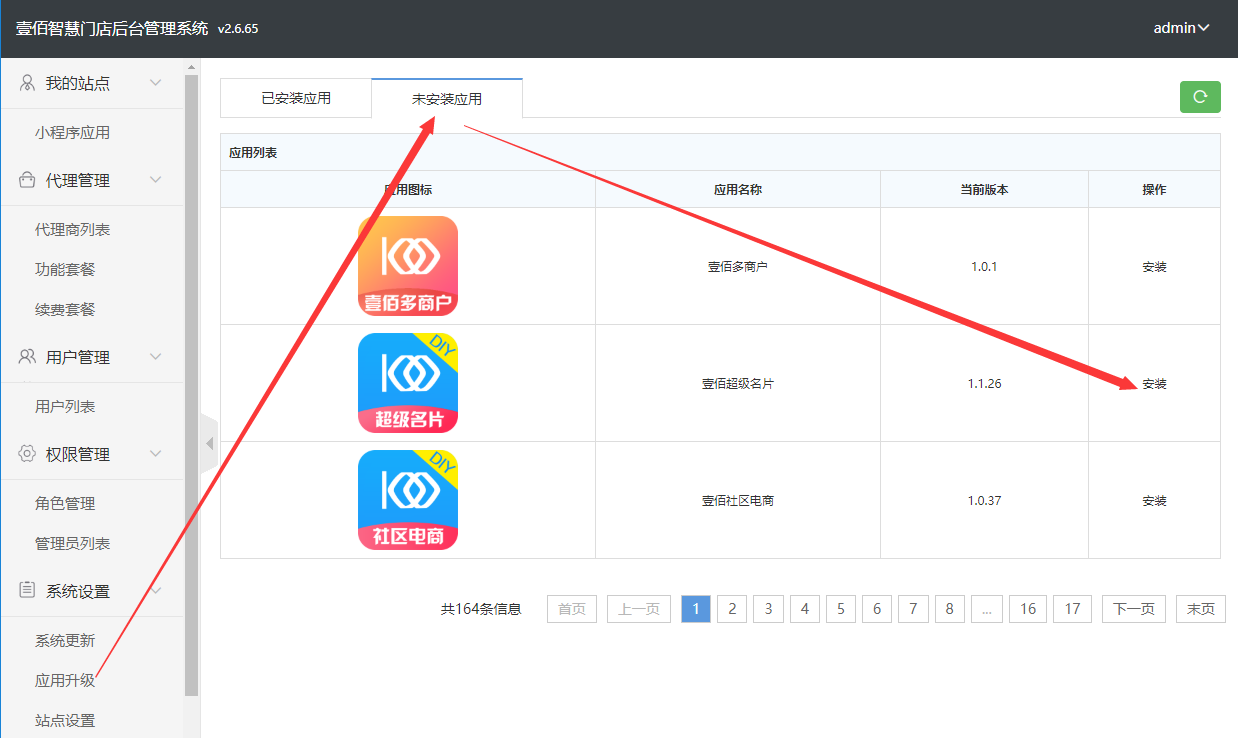Screen dimensions: 1238x738
Task: Collapse the 代理管理 menu chevron
Action: click(x=156, y=180)
